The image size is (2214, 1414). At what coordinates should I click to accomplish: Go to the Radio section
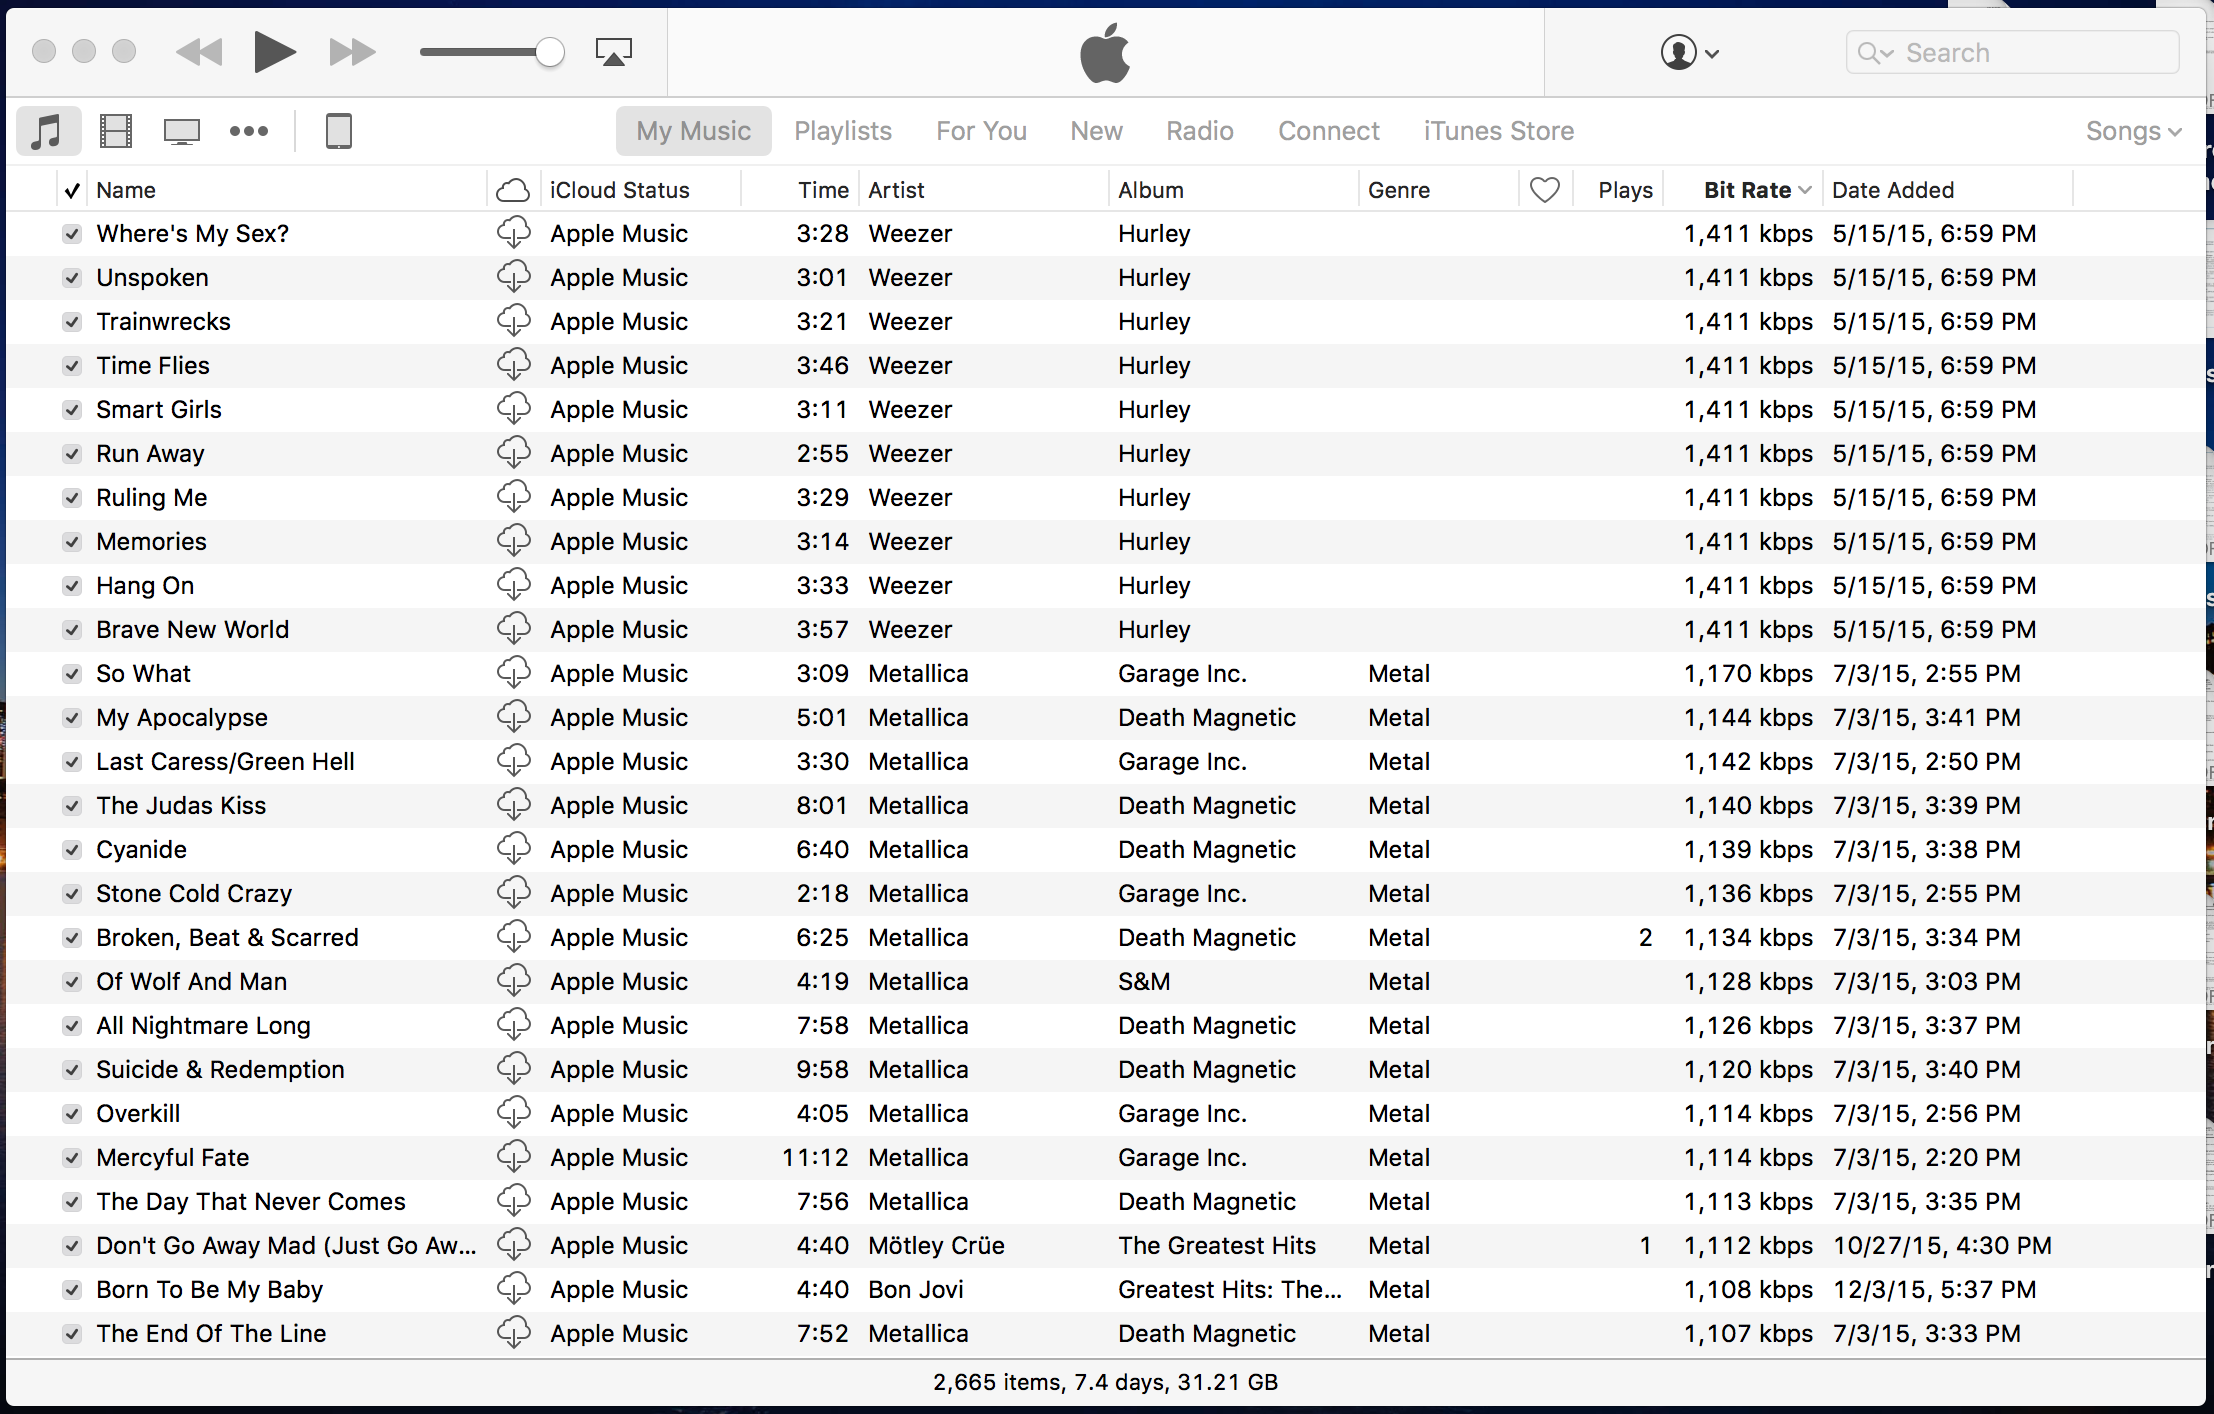1199,130
